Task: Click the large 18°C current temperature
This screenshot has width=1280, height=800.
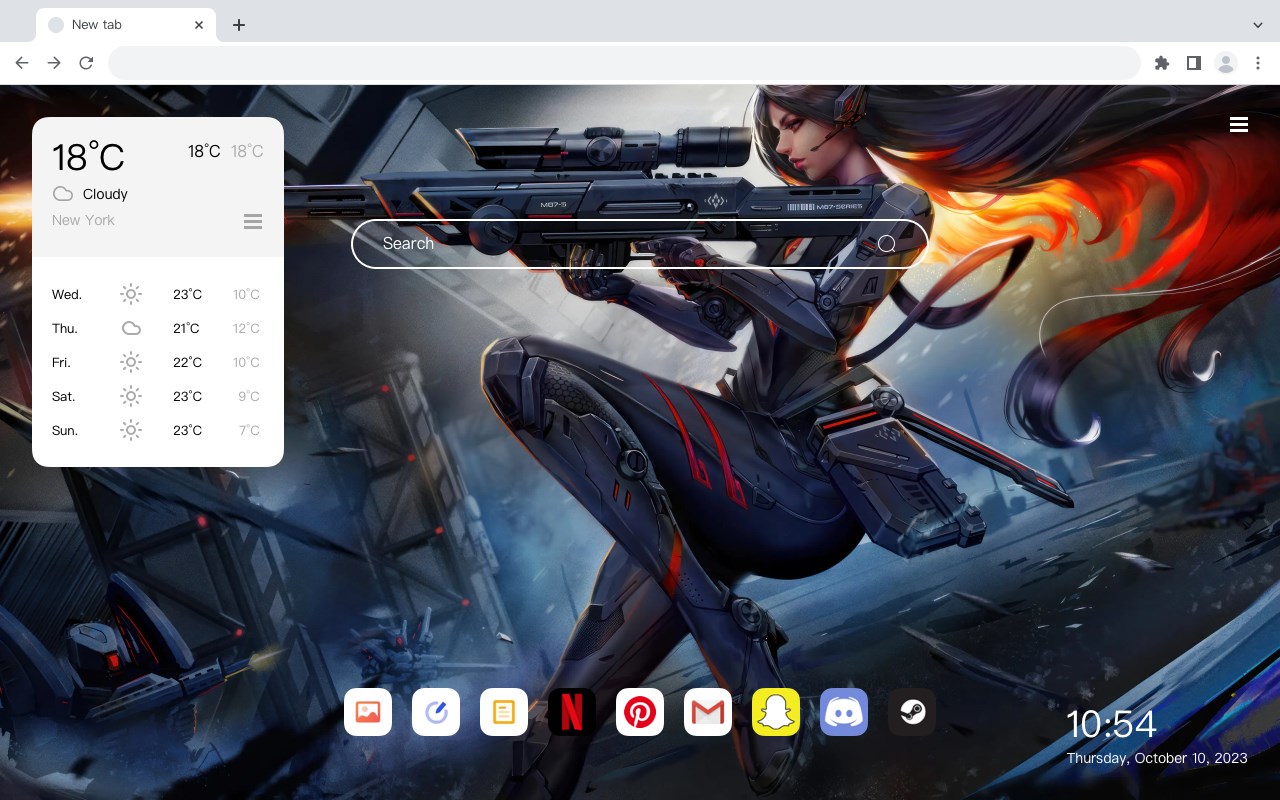Action: pyautogui.click(x=88, y=157)
